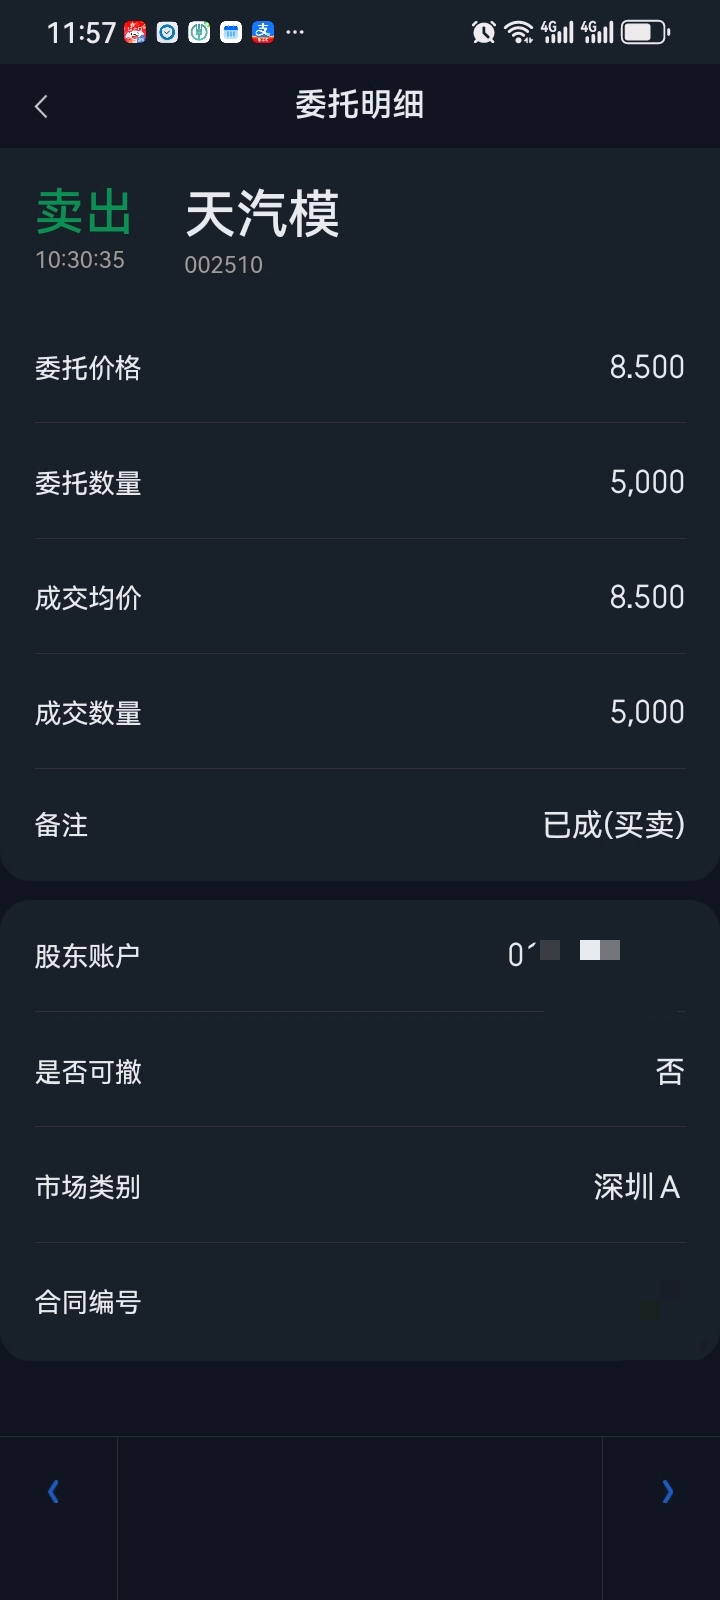Go to next order with right chevron
720x1600 pixels.
pos(667,1492)
